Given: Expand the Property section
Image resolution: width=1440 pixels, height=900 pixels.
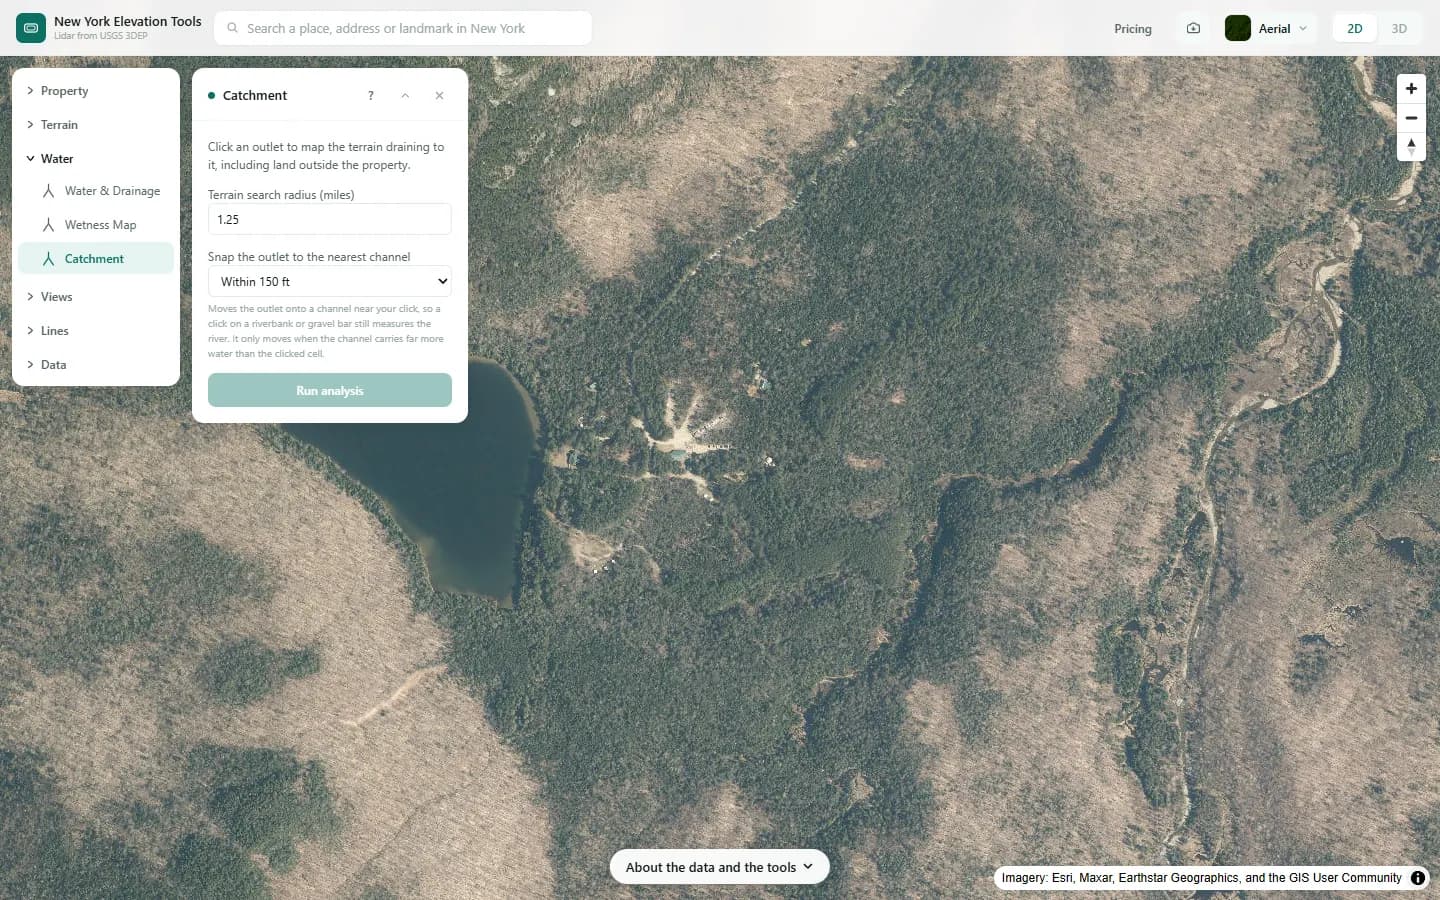Looking at the screenshot, I should click(96, 91).
